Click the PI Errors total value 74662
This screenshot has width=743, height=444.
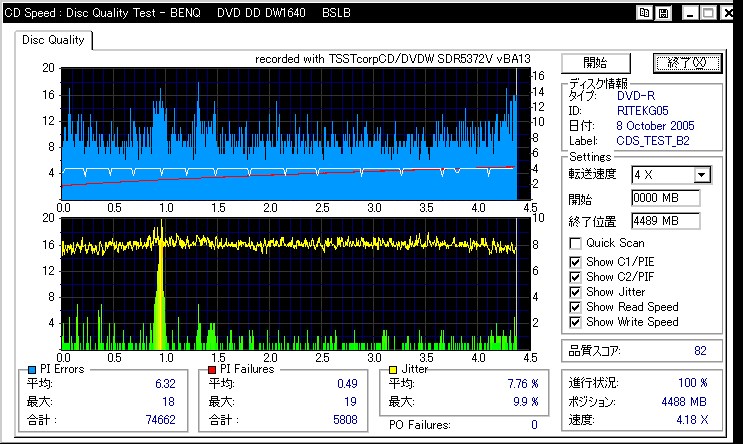coord(161,420)
